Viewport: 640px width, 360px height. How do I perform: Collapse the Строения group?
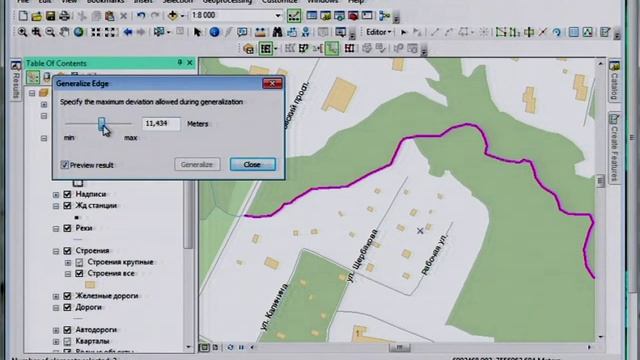(56, 251)
